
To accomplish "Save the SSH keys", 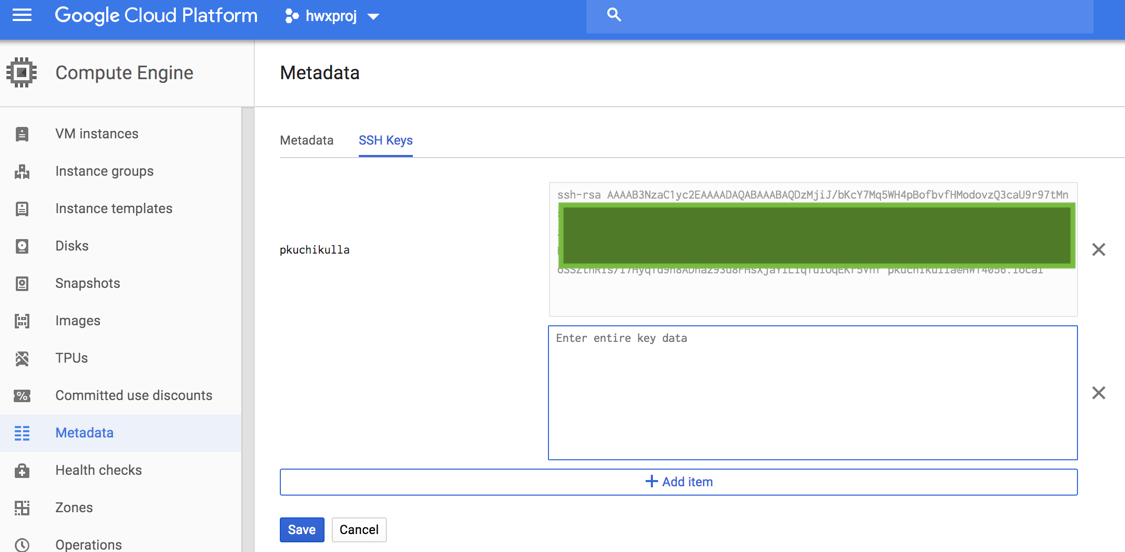I will click(x=302, y=530).
